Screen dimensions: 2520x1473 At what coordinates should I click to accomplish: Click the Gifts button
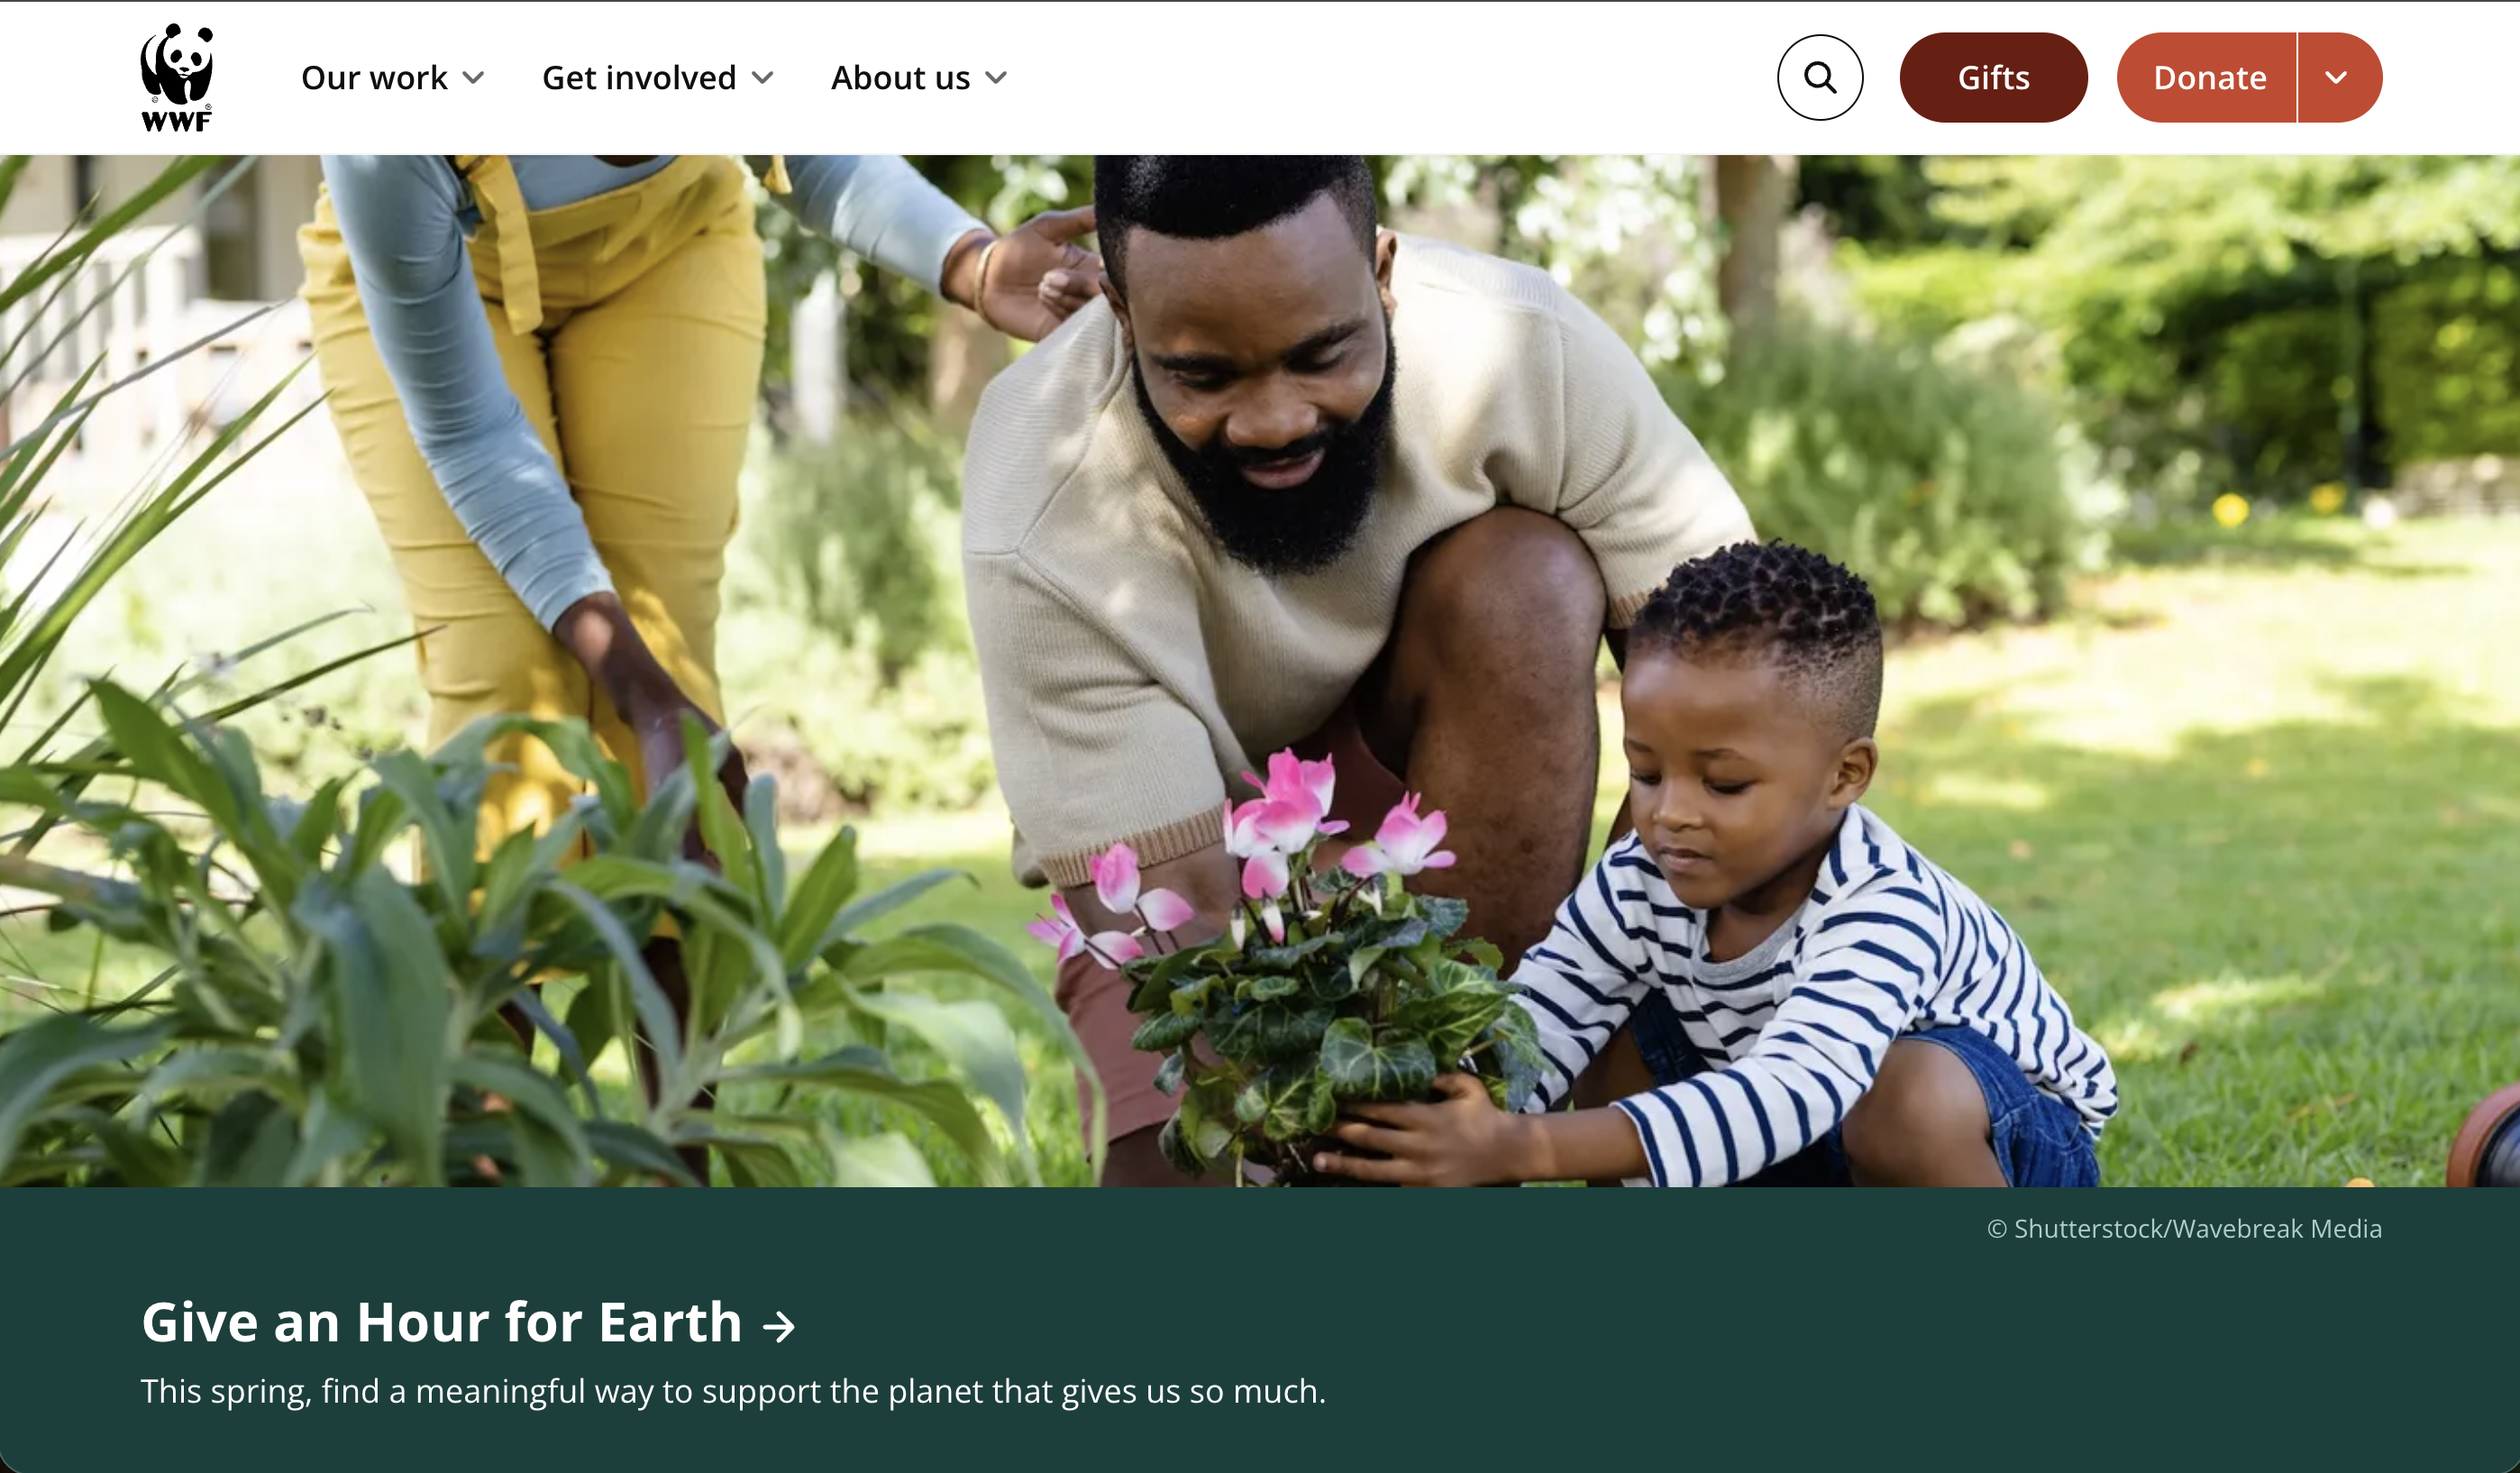1993,78
